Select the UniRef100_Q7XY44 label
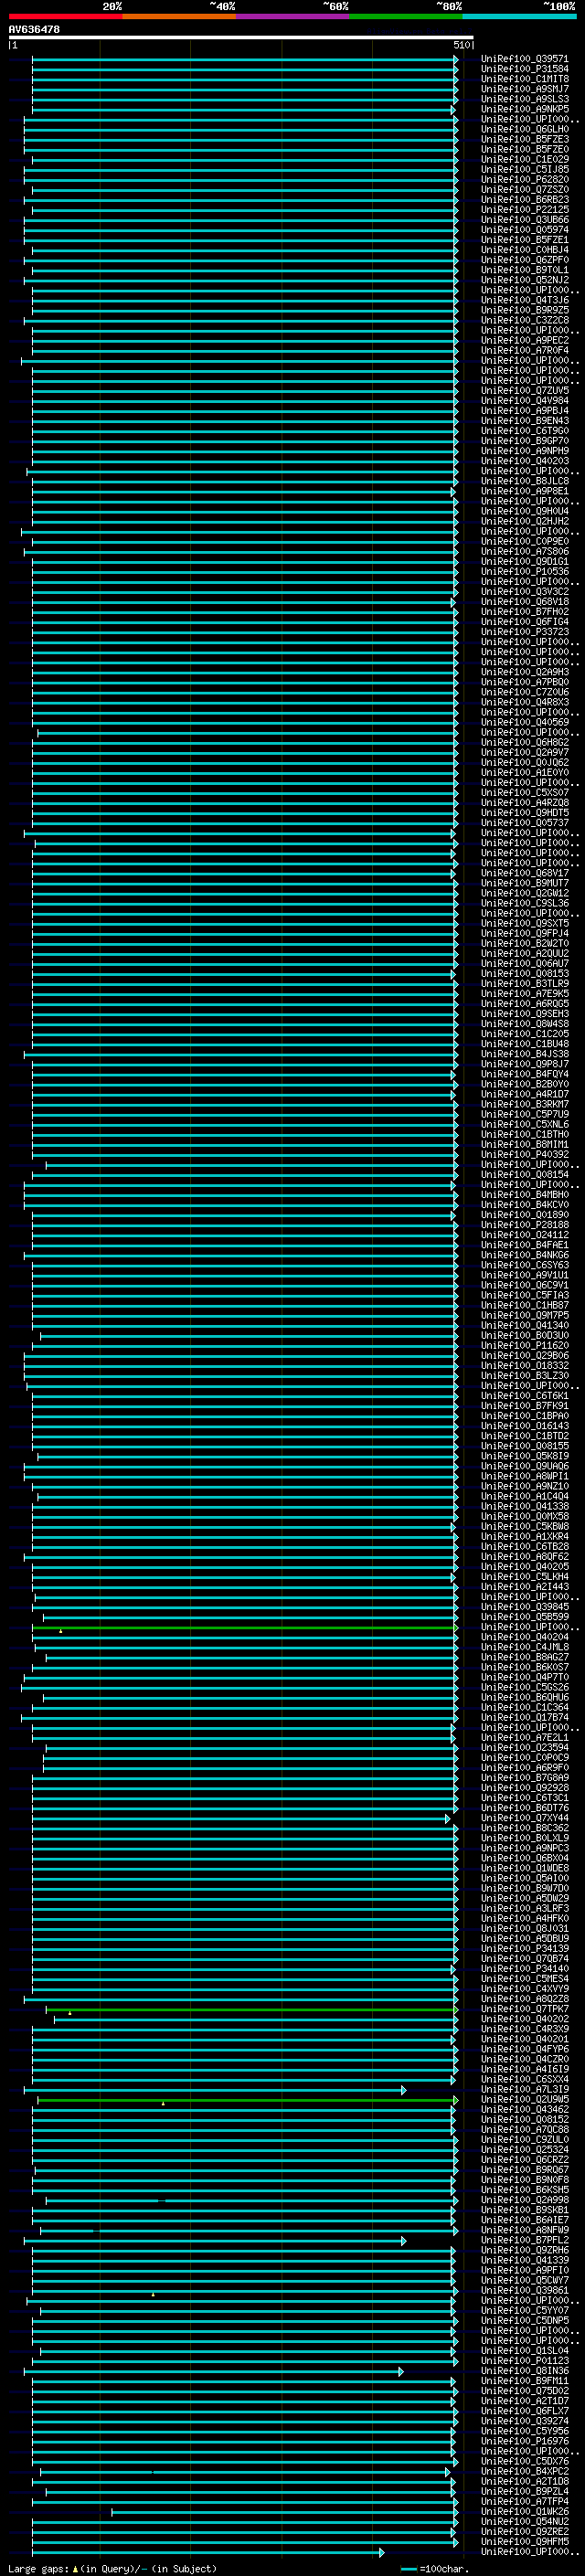This screenshot has height=2576, width=585. point(524,1818)
